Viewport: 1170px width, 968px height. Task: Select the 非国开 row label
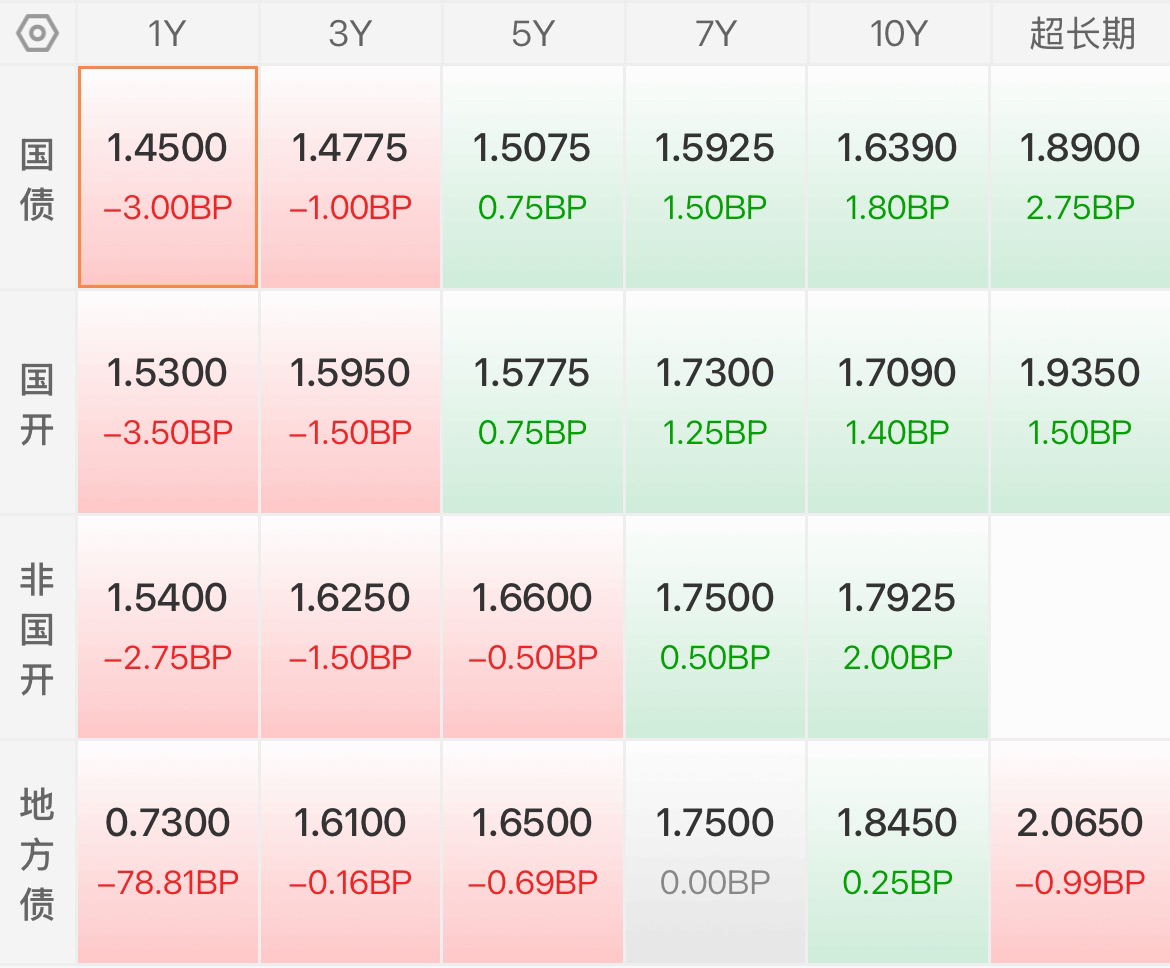(37, 629)
